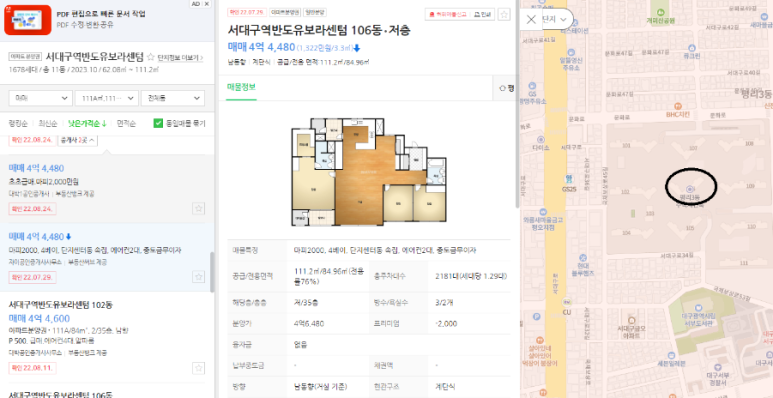Close the PDF ad banner

tap(207, 3)
